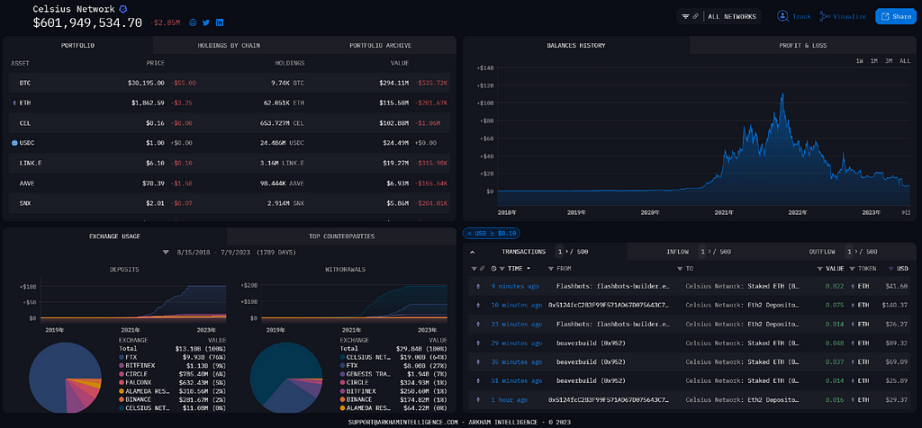
Task: Go to the next Outflow page arrow
Action: coord(854,252)
